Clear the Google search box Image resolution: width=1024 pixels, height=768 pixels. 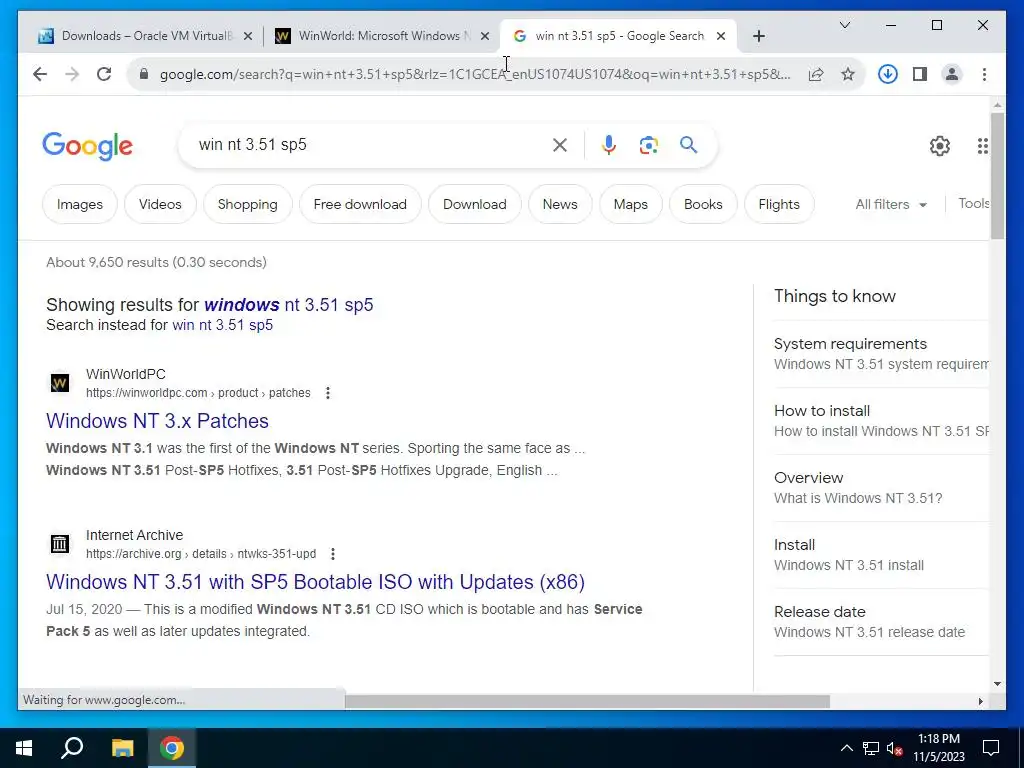560,145
